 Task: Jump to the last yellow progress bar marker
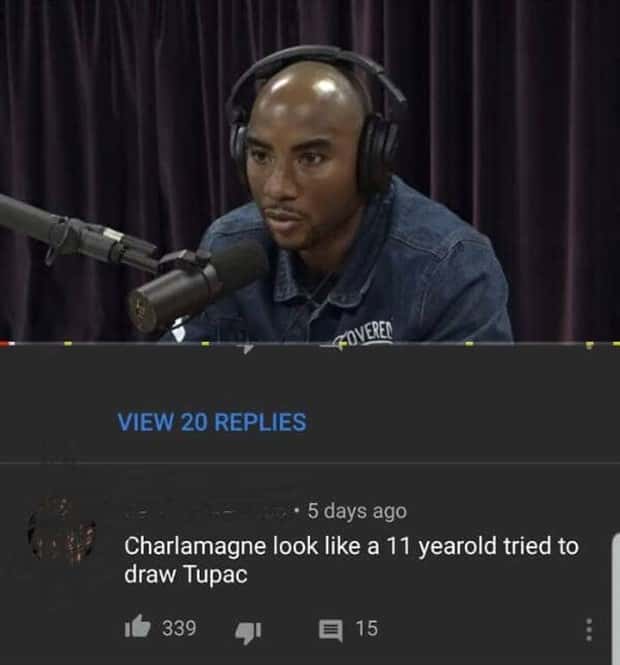coord(615,344)
